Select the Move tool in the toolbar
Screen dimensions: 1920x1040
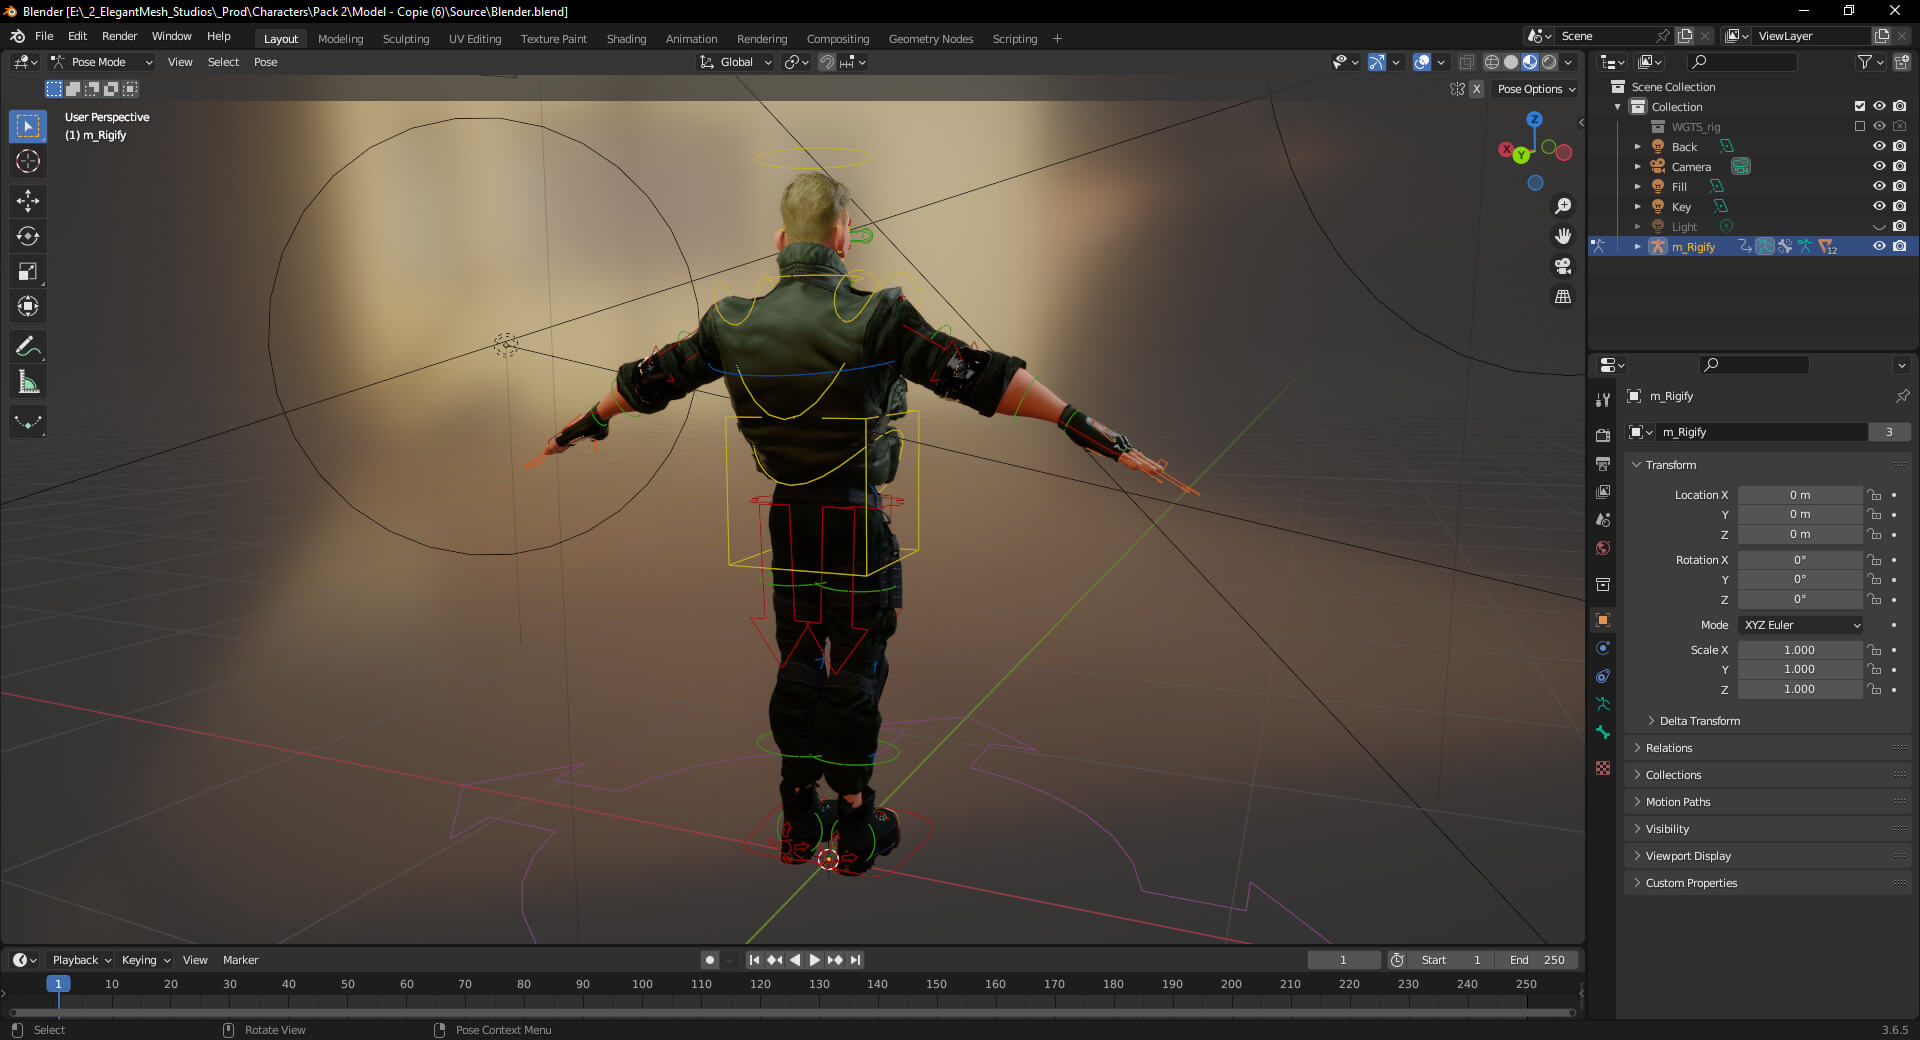tap(28, 201)
